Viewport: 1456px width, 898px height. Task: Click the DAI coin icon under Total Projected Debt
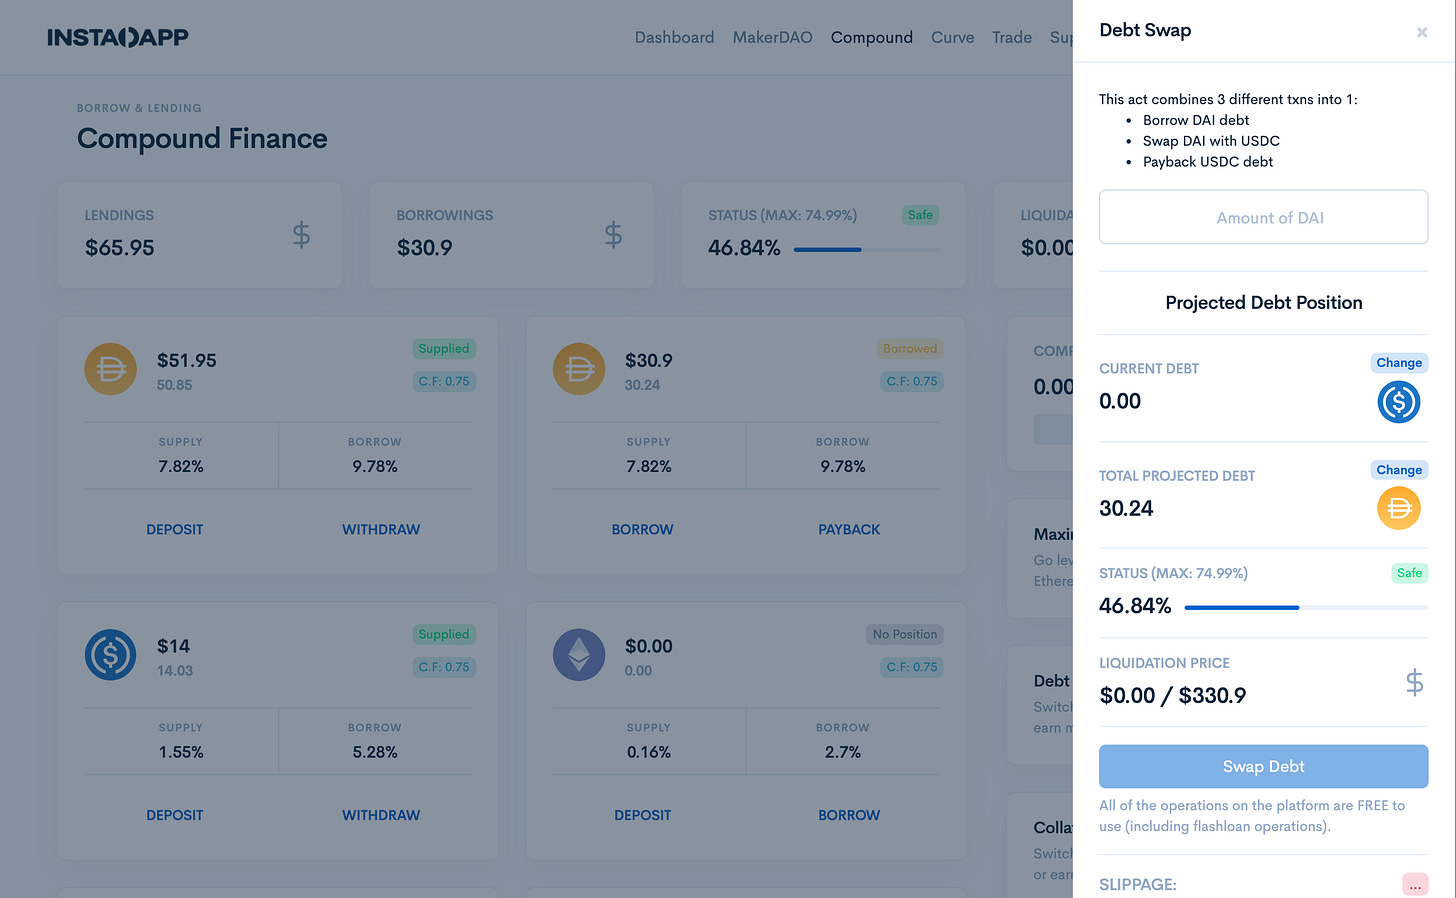click(1398, 508)
